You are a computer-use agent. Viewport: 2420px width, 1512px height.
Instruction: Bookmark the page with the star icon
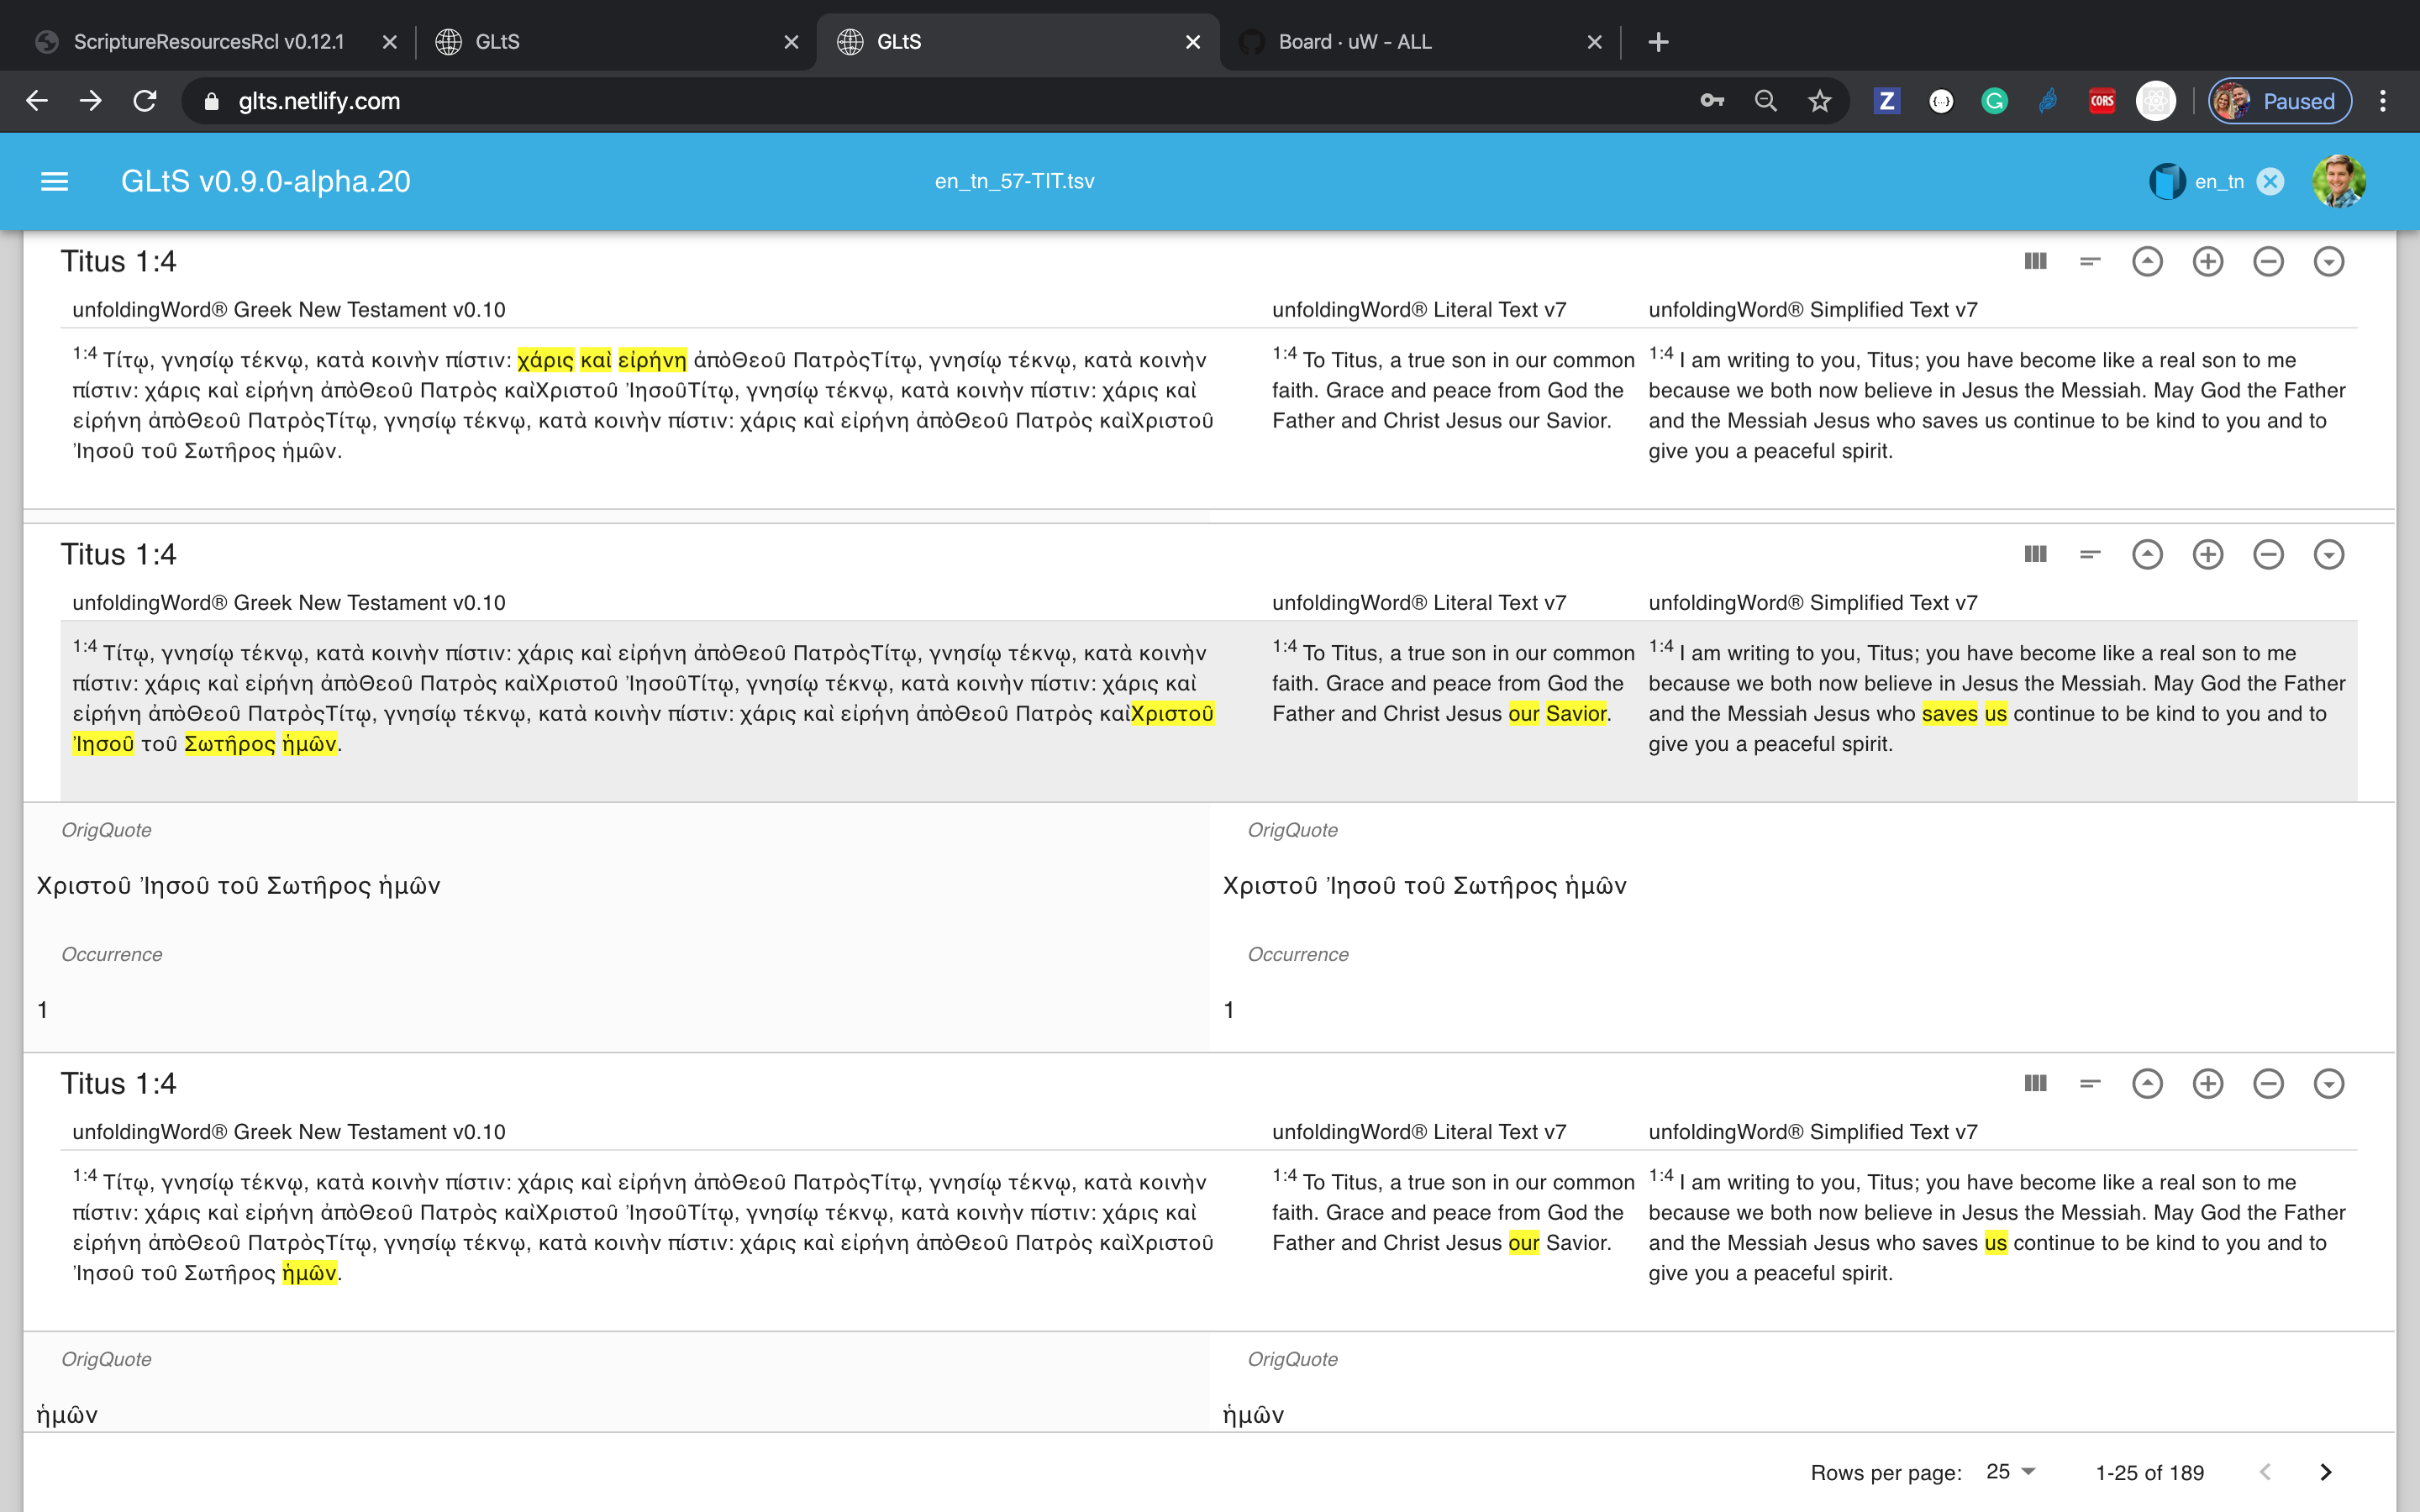(x=1819, y=101)
